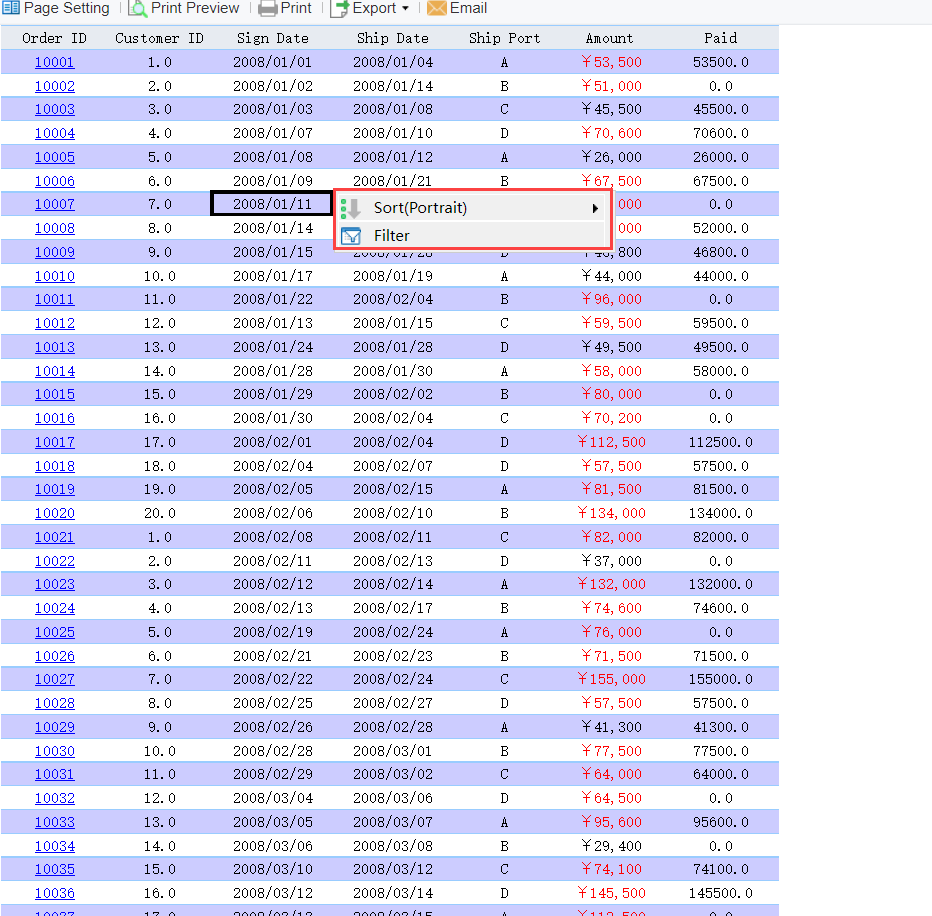Select ship date 2008/01/04 cell
The height and width of the screenshot is (916, 932).
point(393,62)
